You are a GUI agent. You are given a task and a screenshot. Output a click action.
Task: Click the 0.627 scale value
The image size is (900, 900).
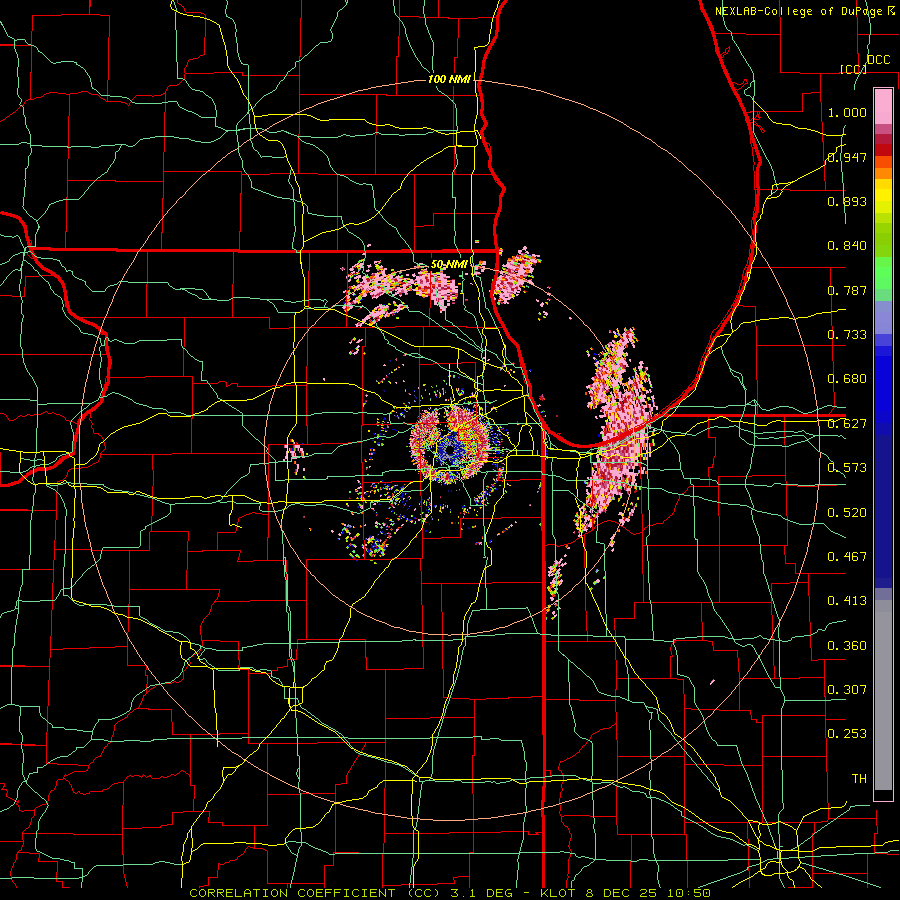click(x=847, y=424)
